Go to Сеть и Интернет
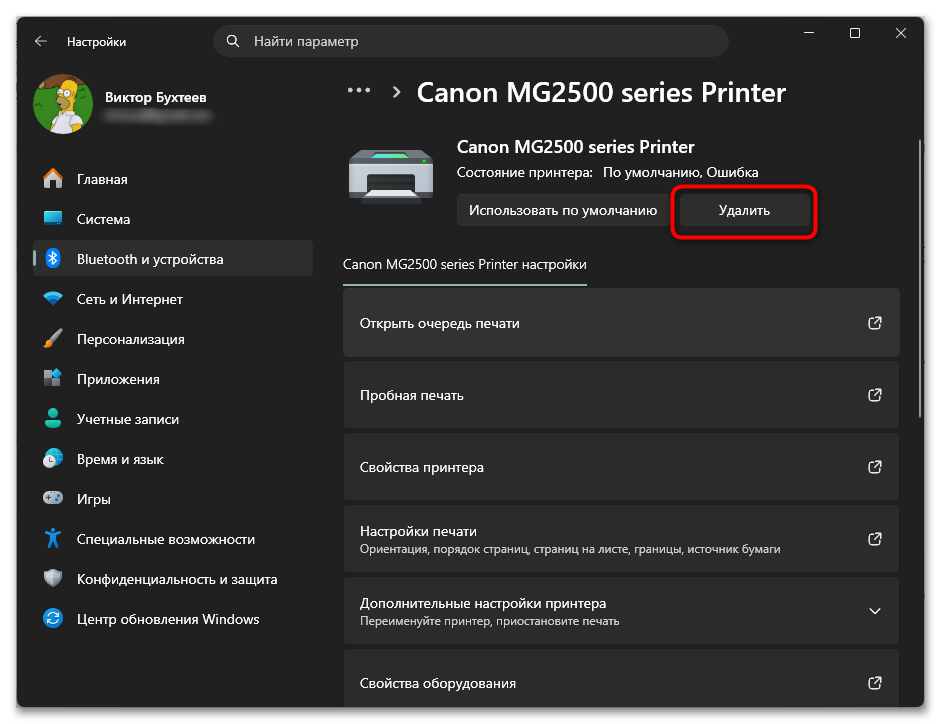Viewport: 941px width, 724px height. (x=173, y=299)
